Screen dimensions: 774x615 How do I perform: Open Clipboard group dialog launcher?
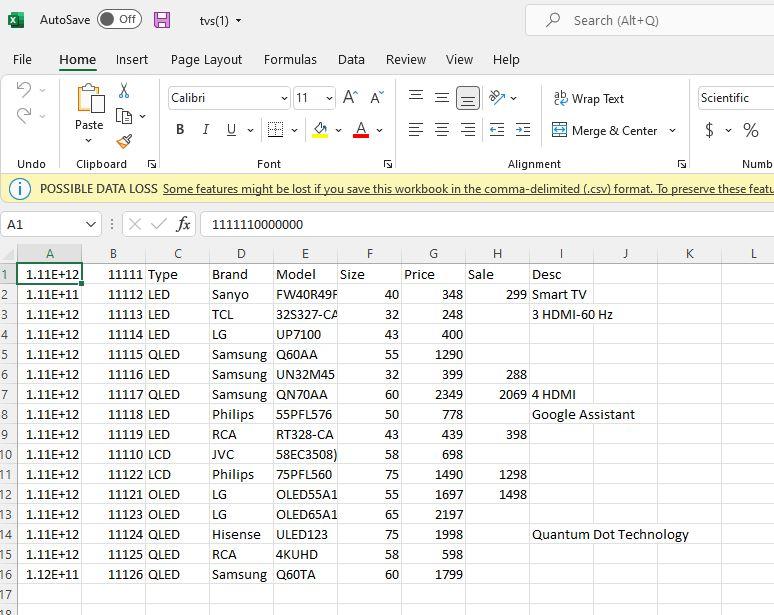click(152, 164)
